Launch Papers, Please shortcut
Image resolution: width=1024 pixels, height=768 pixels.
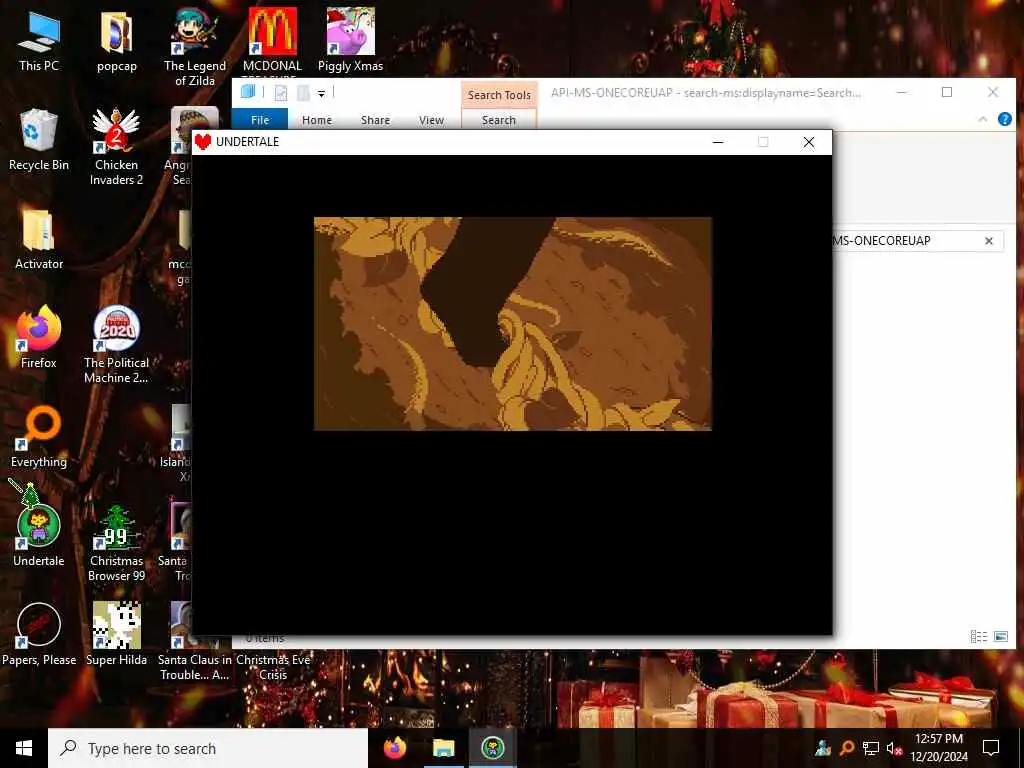pos(39,635)
